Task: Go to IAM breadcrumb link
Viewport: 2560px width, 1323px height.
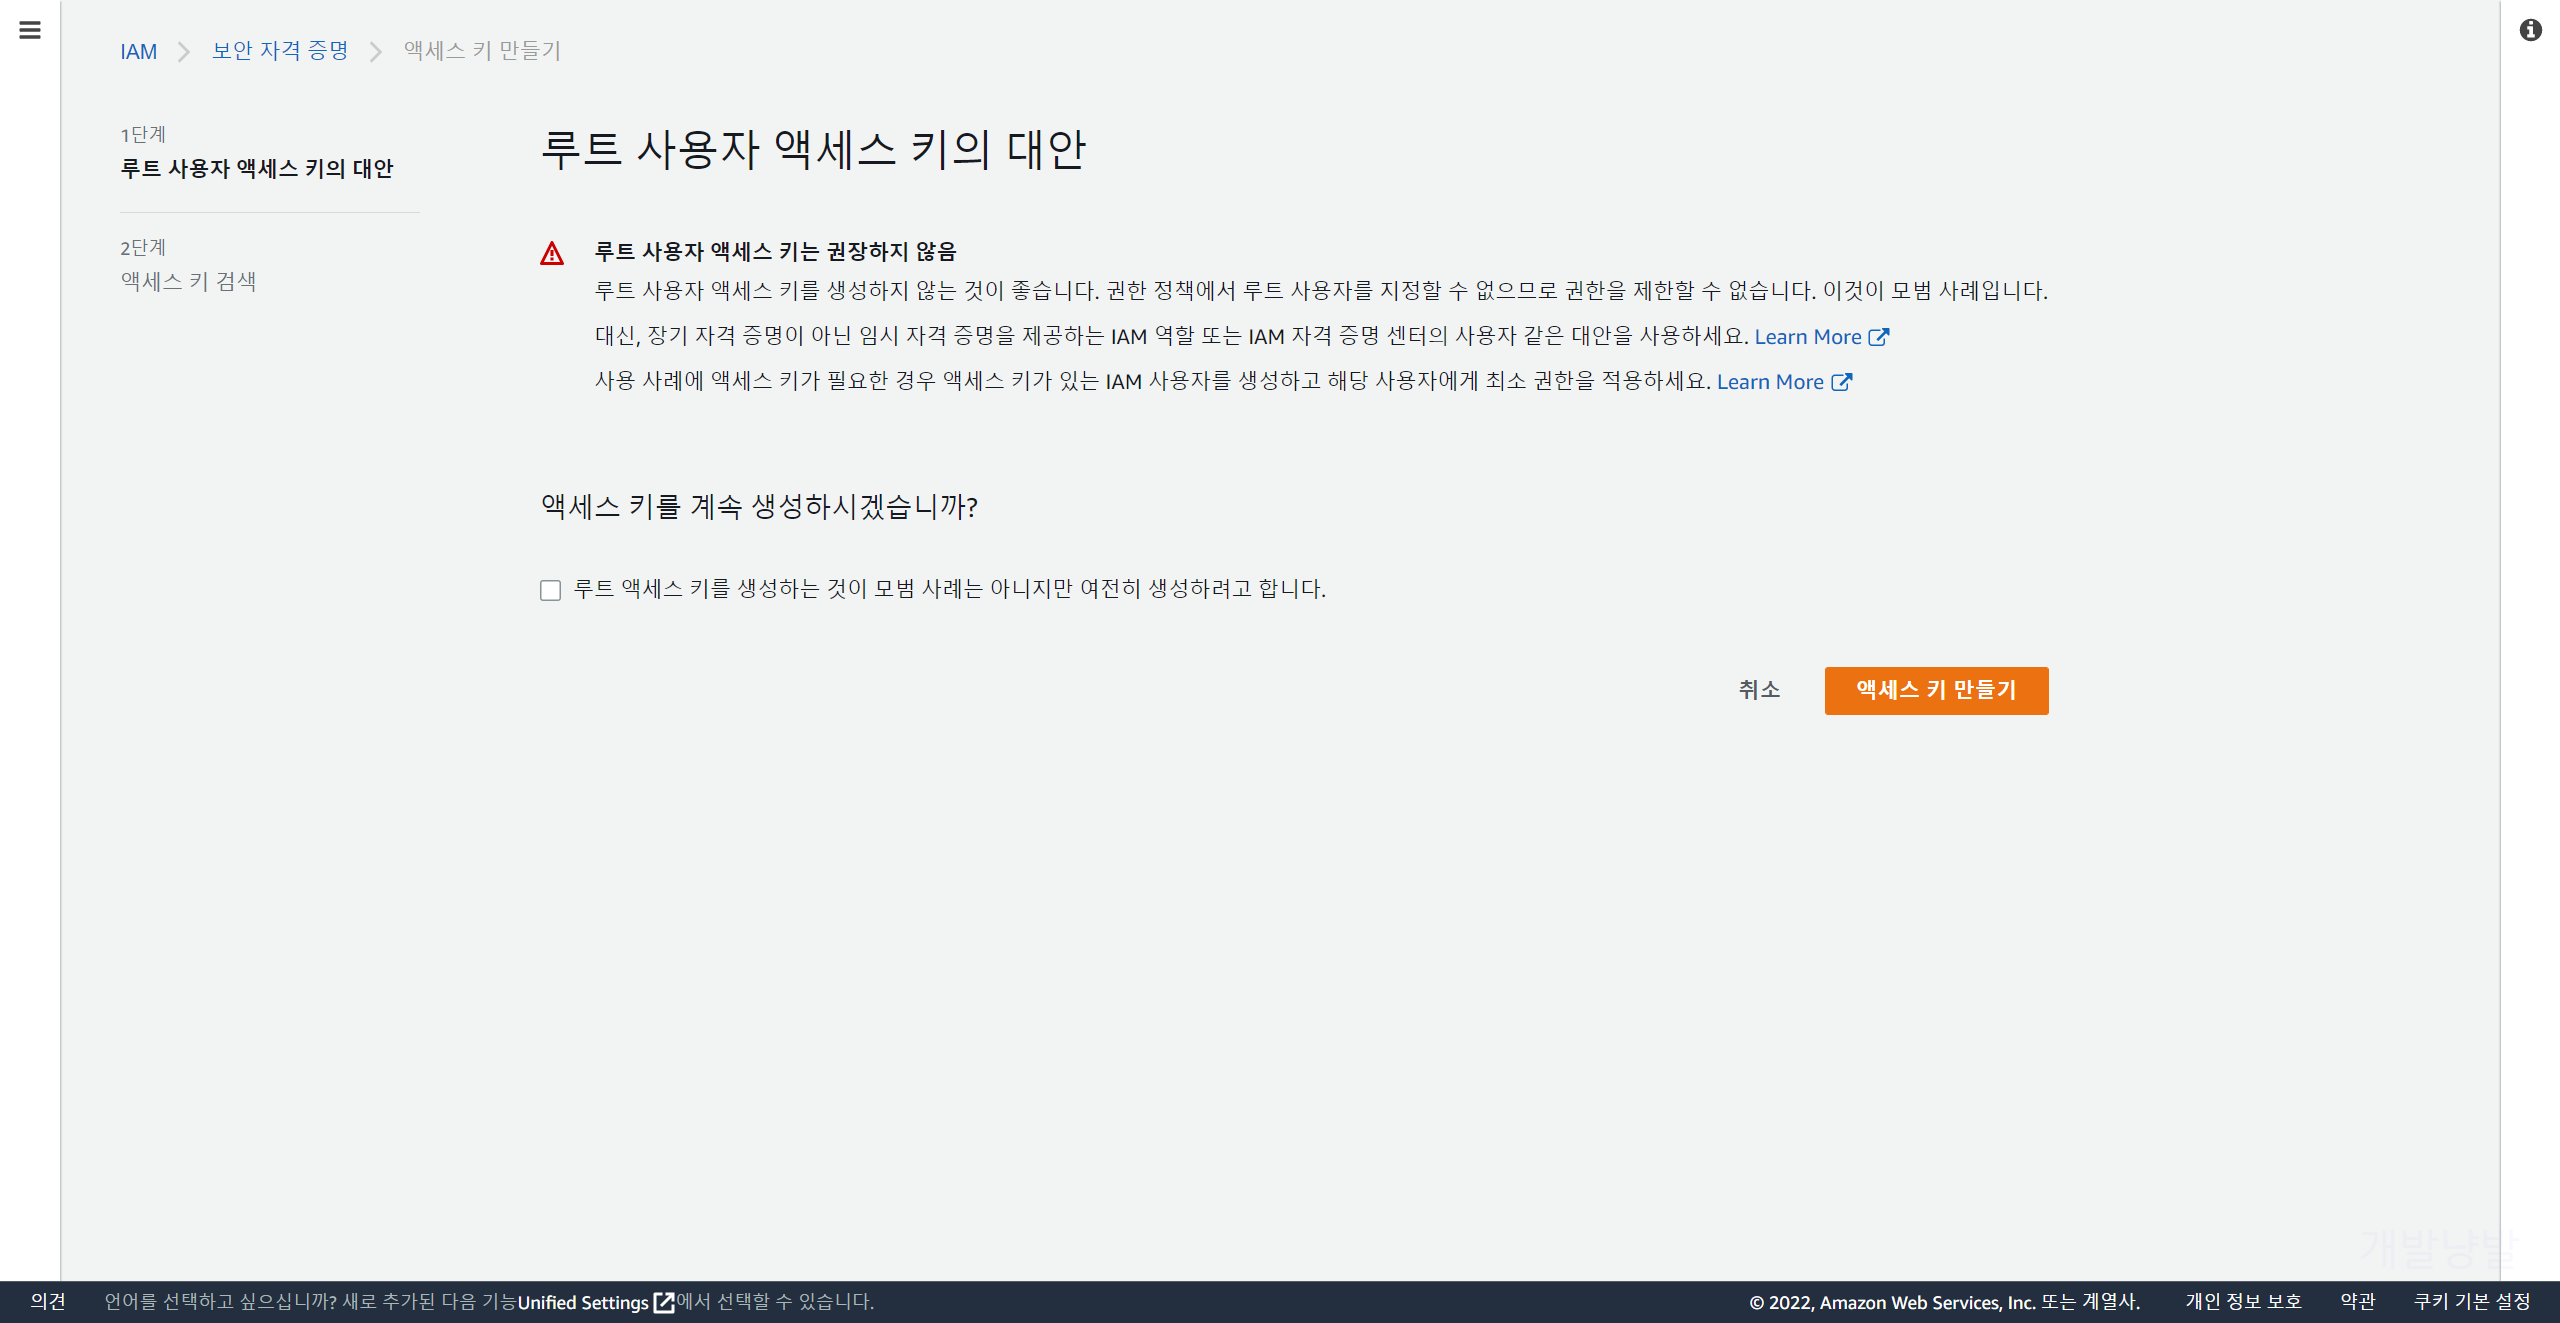Action: click(138, 52)
